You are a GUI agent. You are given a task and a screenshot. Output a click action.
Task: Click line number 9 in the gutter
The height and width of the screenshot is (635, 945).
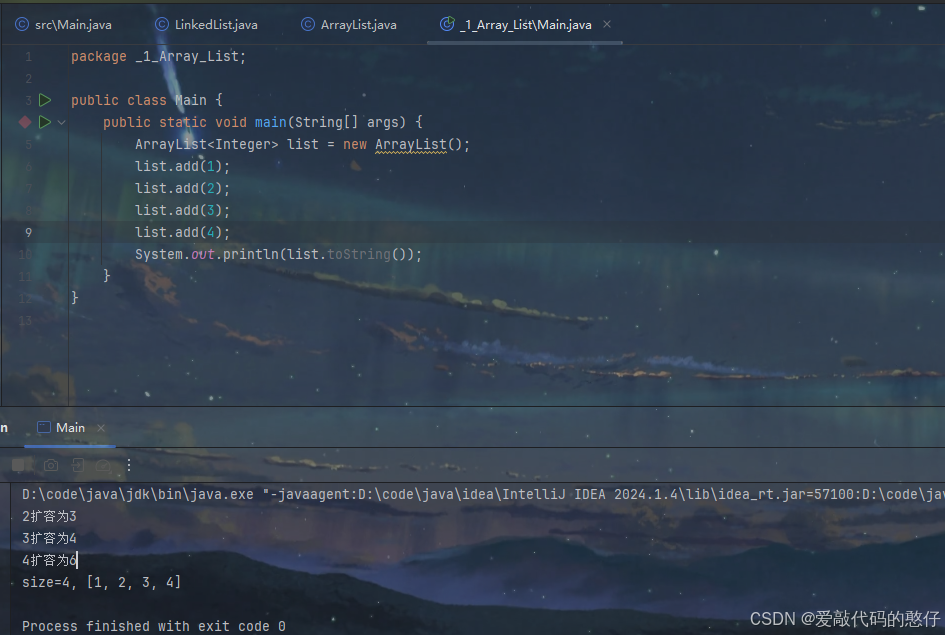(28, 233)
